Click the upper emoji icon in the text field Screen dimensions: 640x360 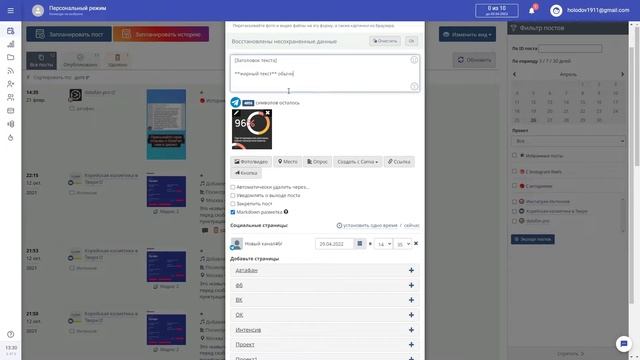(x=414, y=60)
